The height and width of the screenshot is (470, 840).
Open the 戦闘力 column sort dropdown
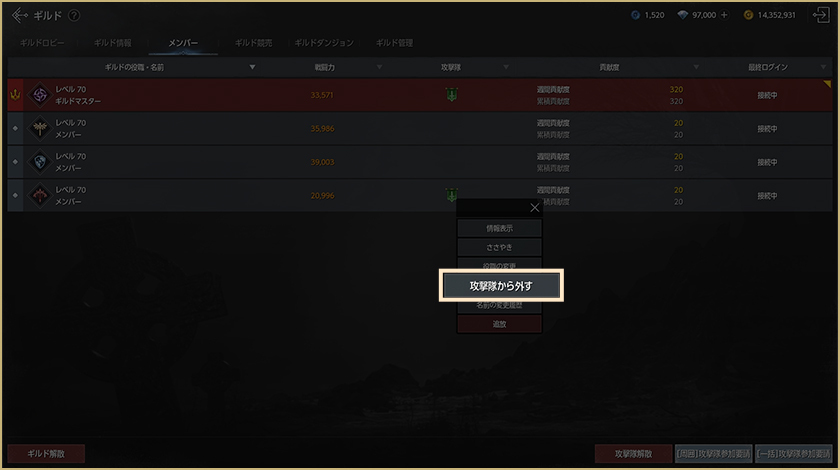379,67
